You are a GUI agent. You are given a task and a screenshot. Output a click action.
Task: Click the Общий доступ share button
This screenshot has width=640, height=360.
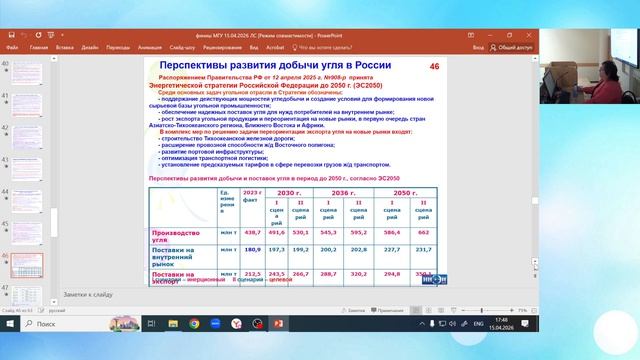(511, 47)
